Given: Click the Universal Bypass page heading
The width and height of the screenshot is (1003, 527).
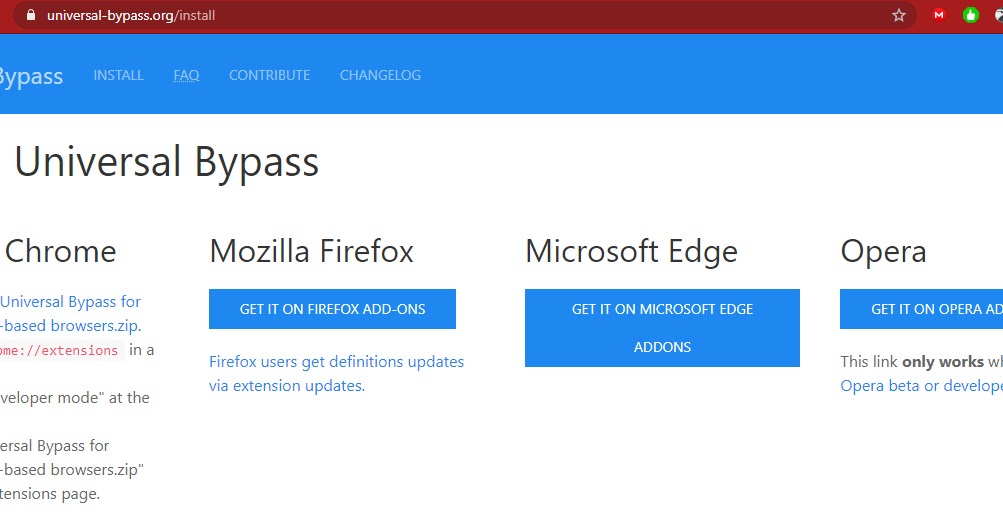Looking at the screenshot, I should (166, 161).
